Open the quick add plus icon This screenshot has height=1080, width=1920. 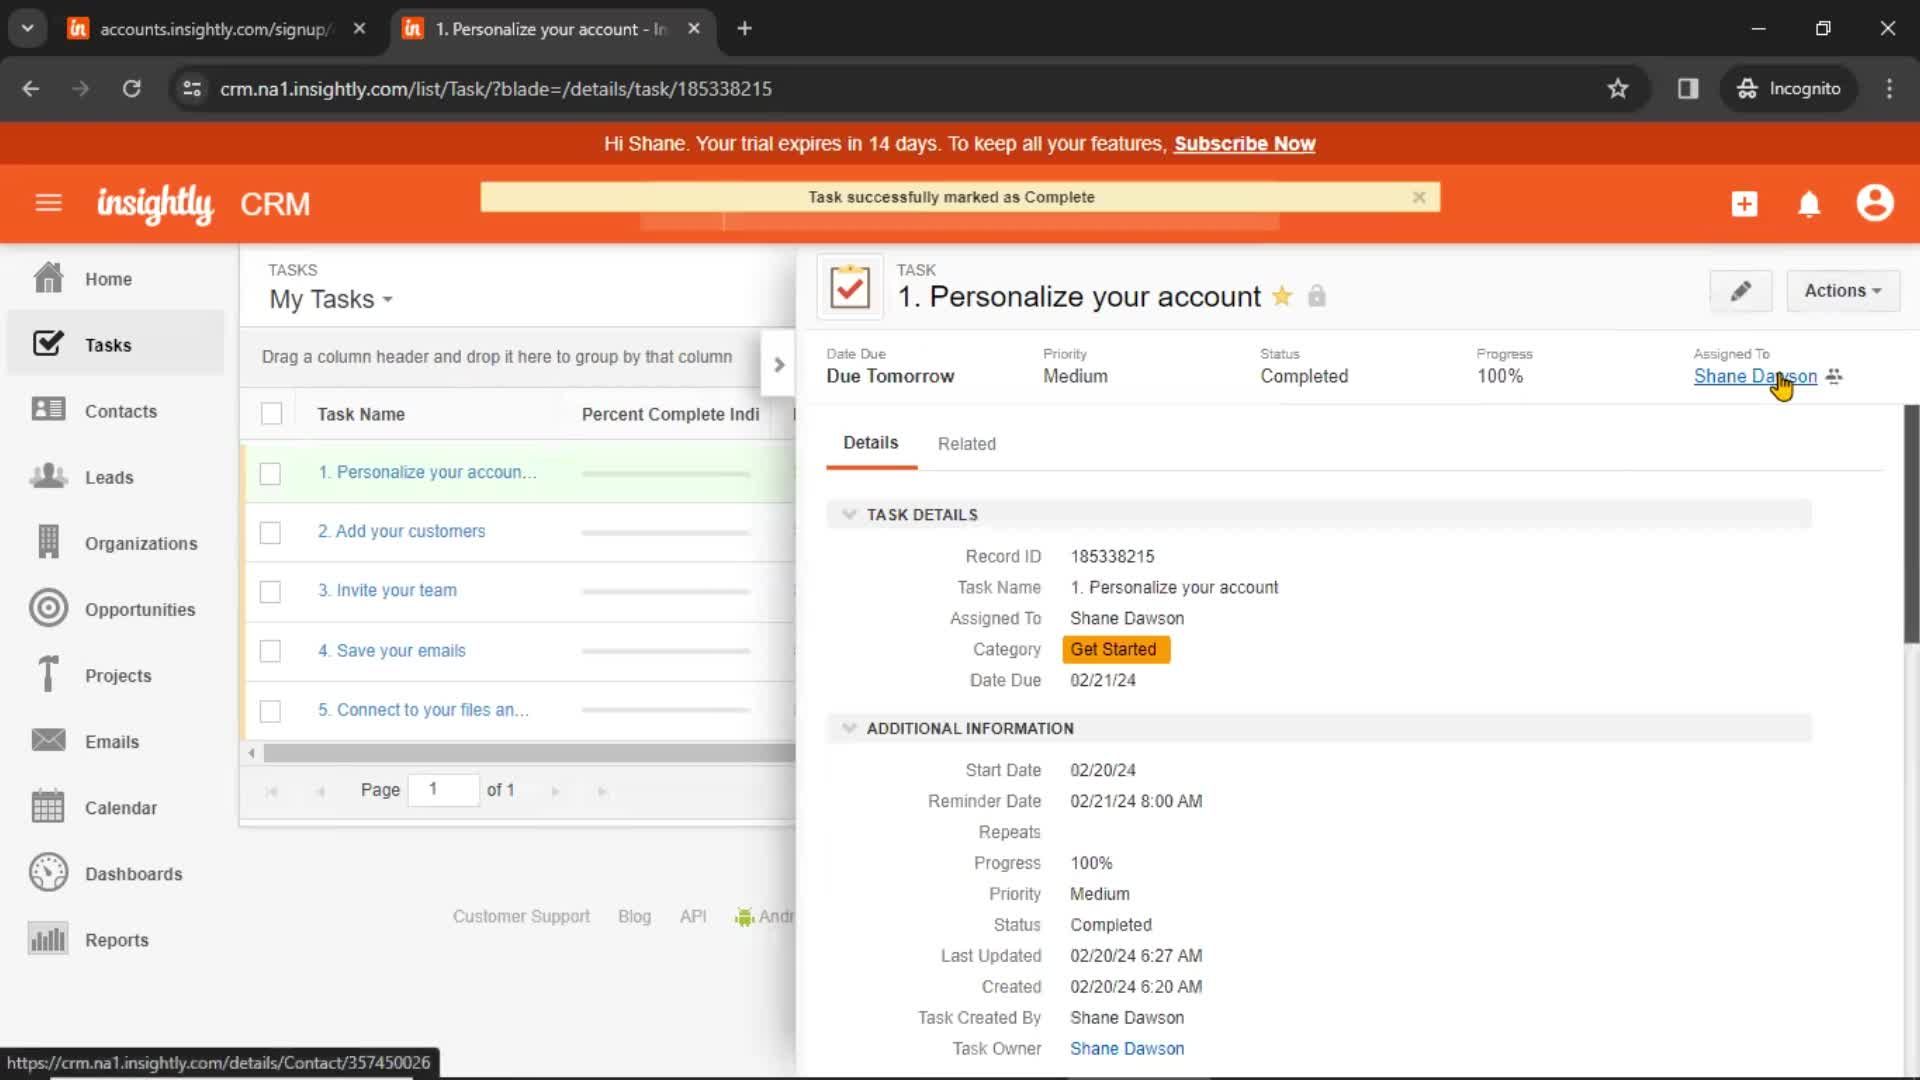pyautogui.click(x=1744, y=204)
